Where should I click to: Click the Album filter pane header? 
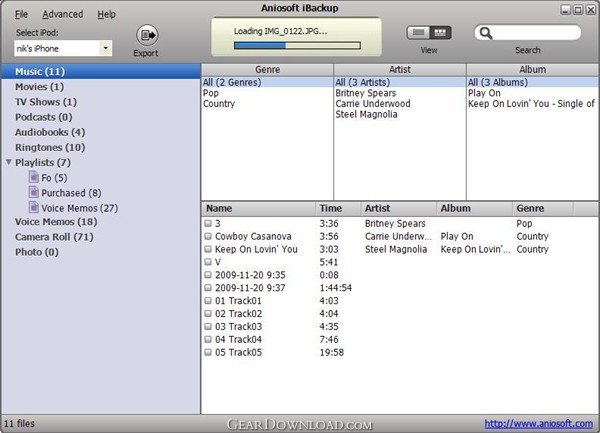click(x=532, y=70)
